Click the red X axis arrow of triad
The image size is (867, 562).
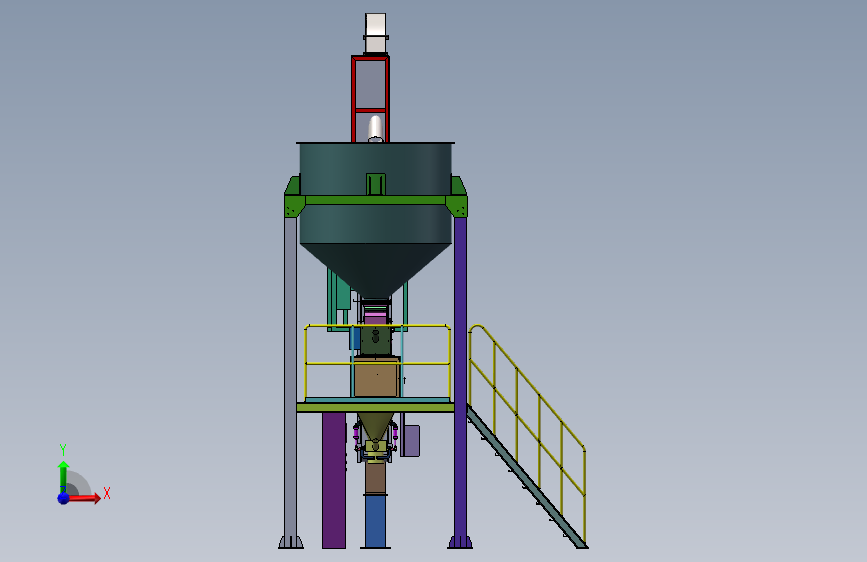(x=85, y=498)
